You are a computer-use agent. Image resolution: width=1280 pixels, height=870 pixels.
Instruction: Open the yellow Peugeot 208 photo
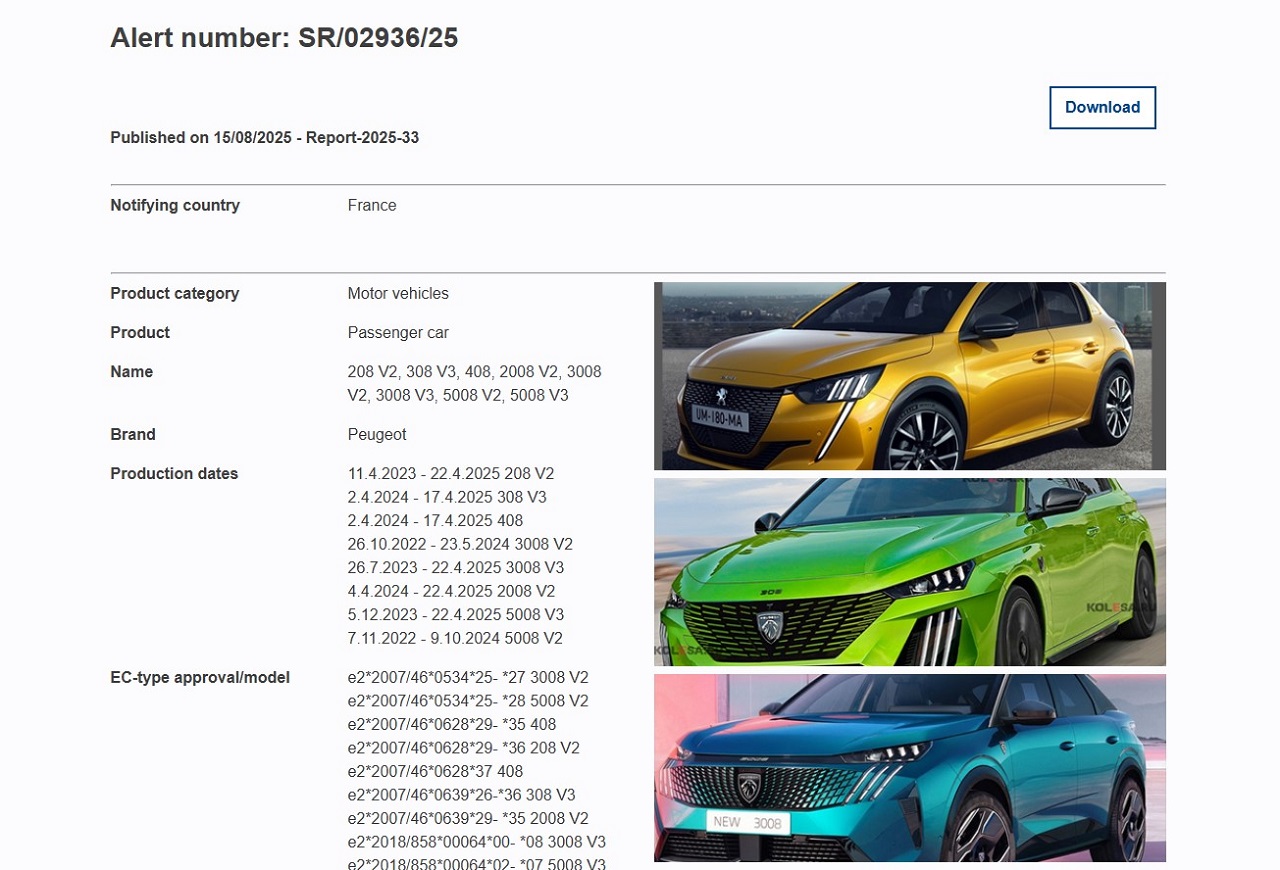click(x=910, y=376)
